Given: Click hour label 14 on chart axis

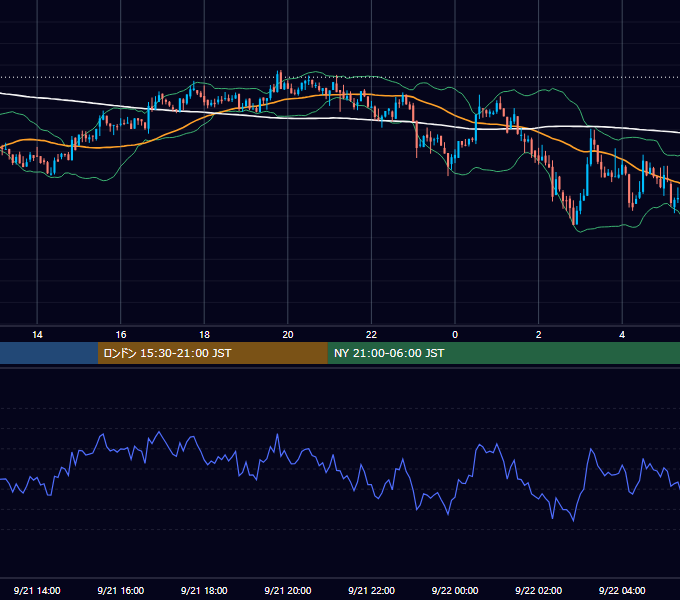Looking at the screenshot, I should pyautogui.click(x=37, y=335).
